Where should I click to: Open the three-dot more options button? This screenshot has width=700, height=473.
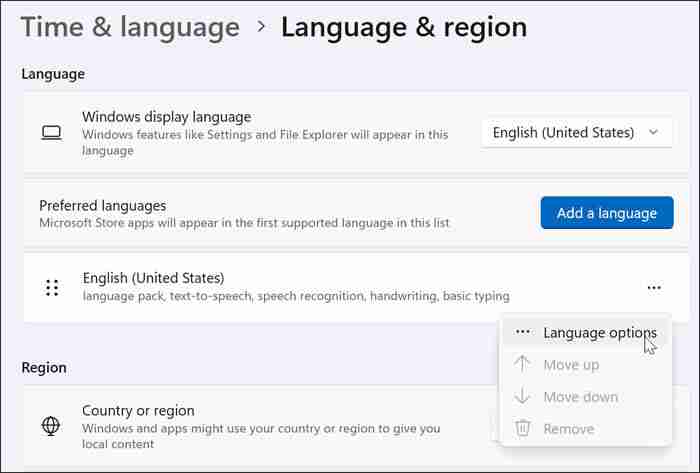[x=653, y=288]
